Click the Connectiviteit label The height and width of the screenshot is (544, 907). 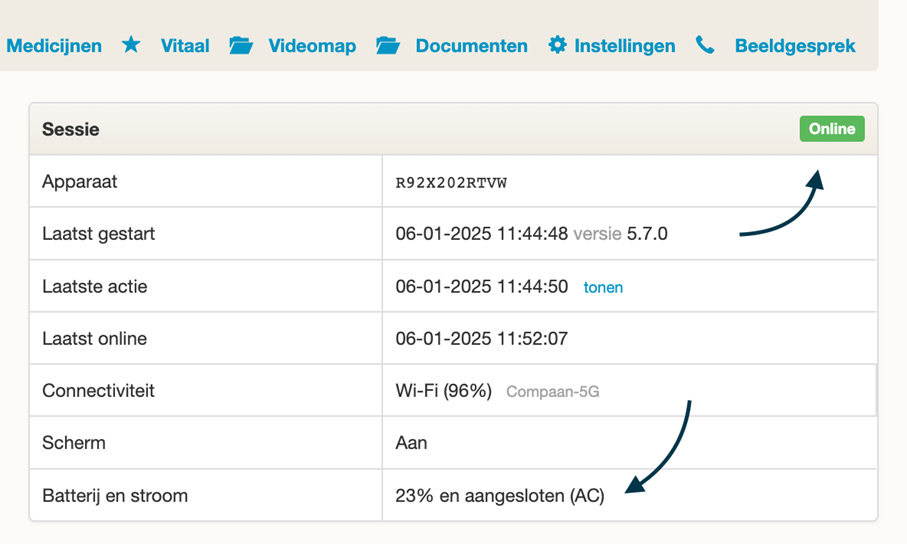point(98,391)
